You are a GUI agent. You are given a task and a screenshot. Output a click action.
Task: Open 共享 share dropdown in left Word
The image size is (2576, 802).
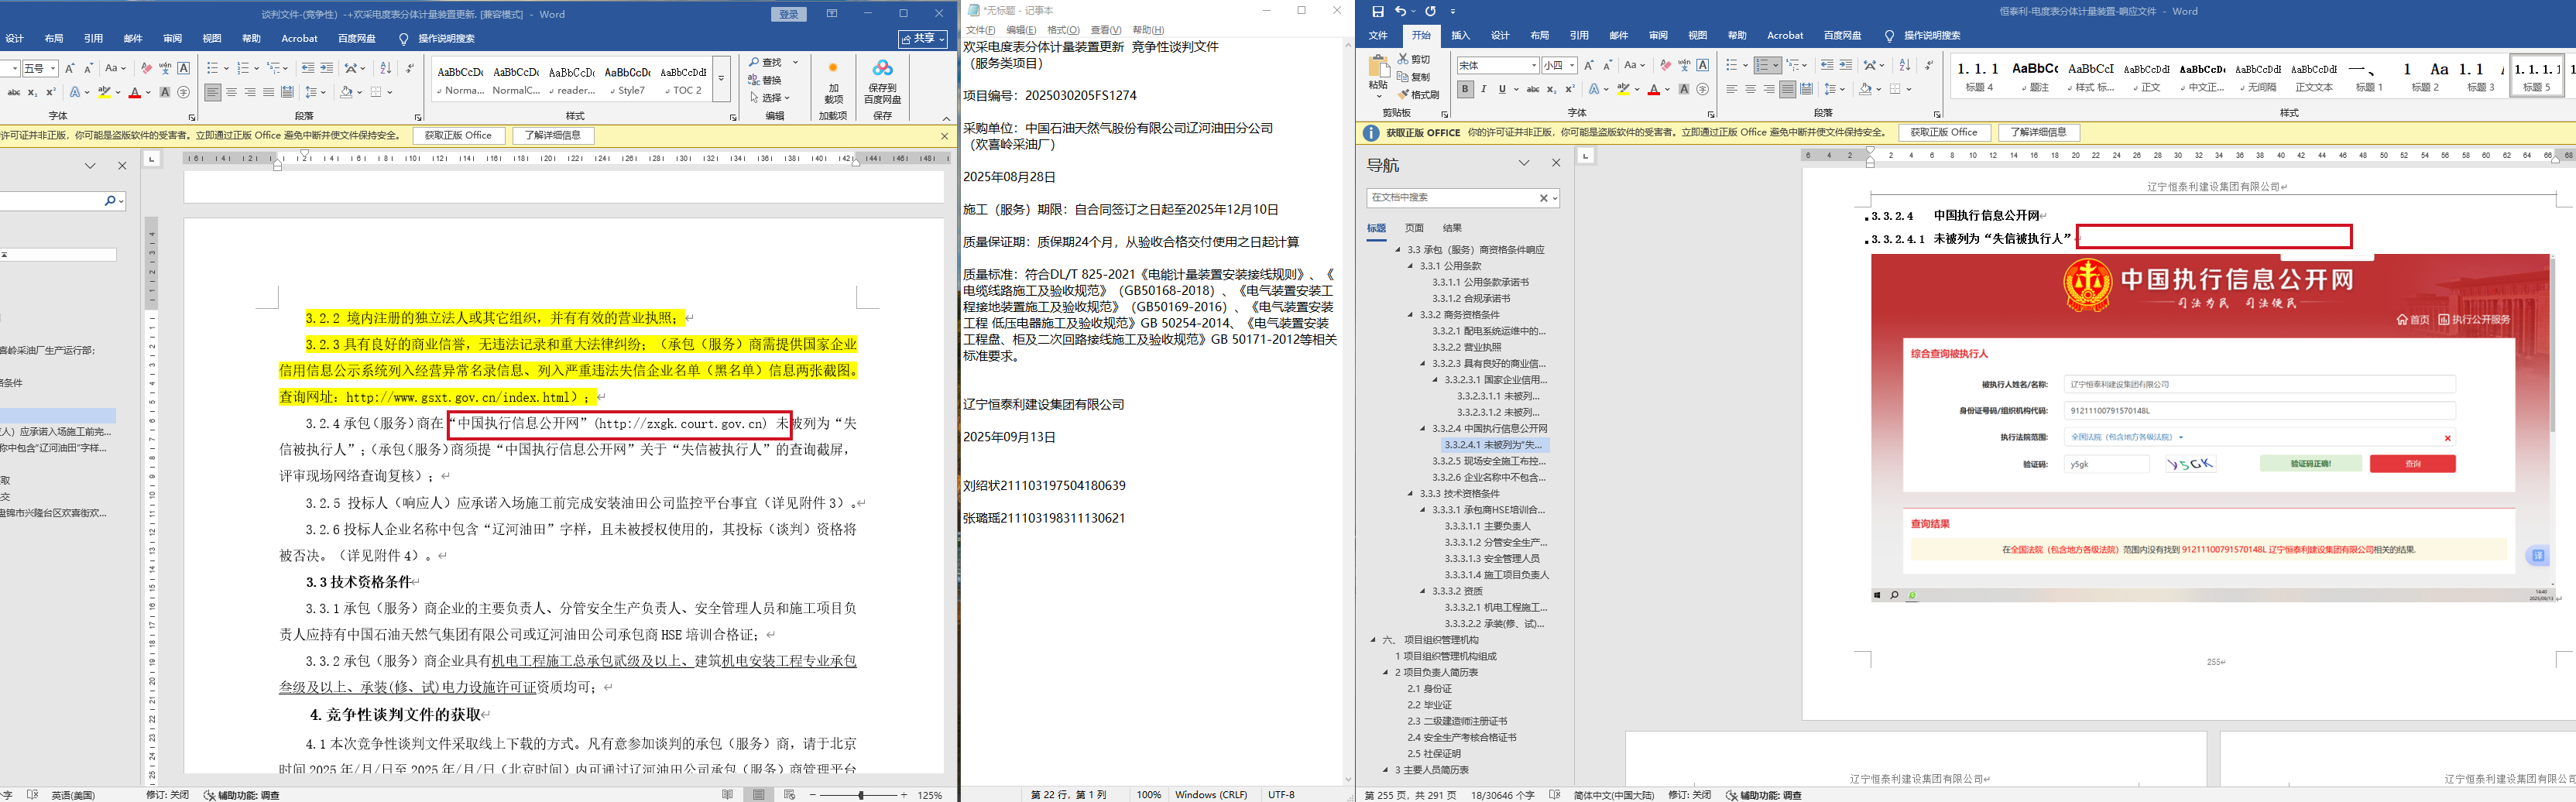coord(922,38)
